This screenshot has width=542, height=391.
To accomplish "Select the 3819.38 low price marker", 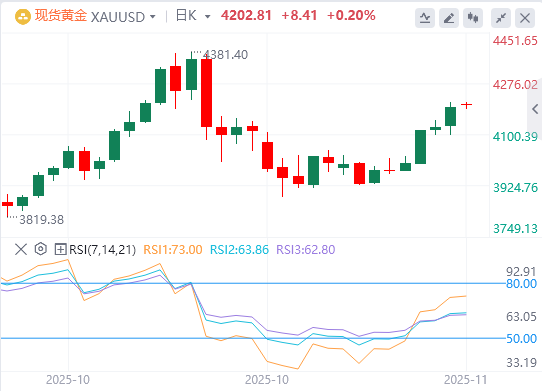I will (41, 220).
